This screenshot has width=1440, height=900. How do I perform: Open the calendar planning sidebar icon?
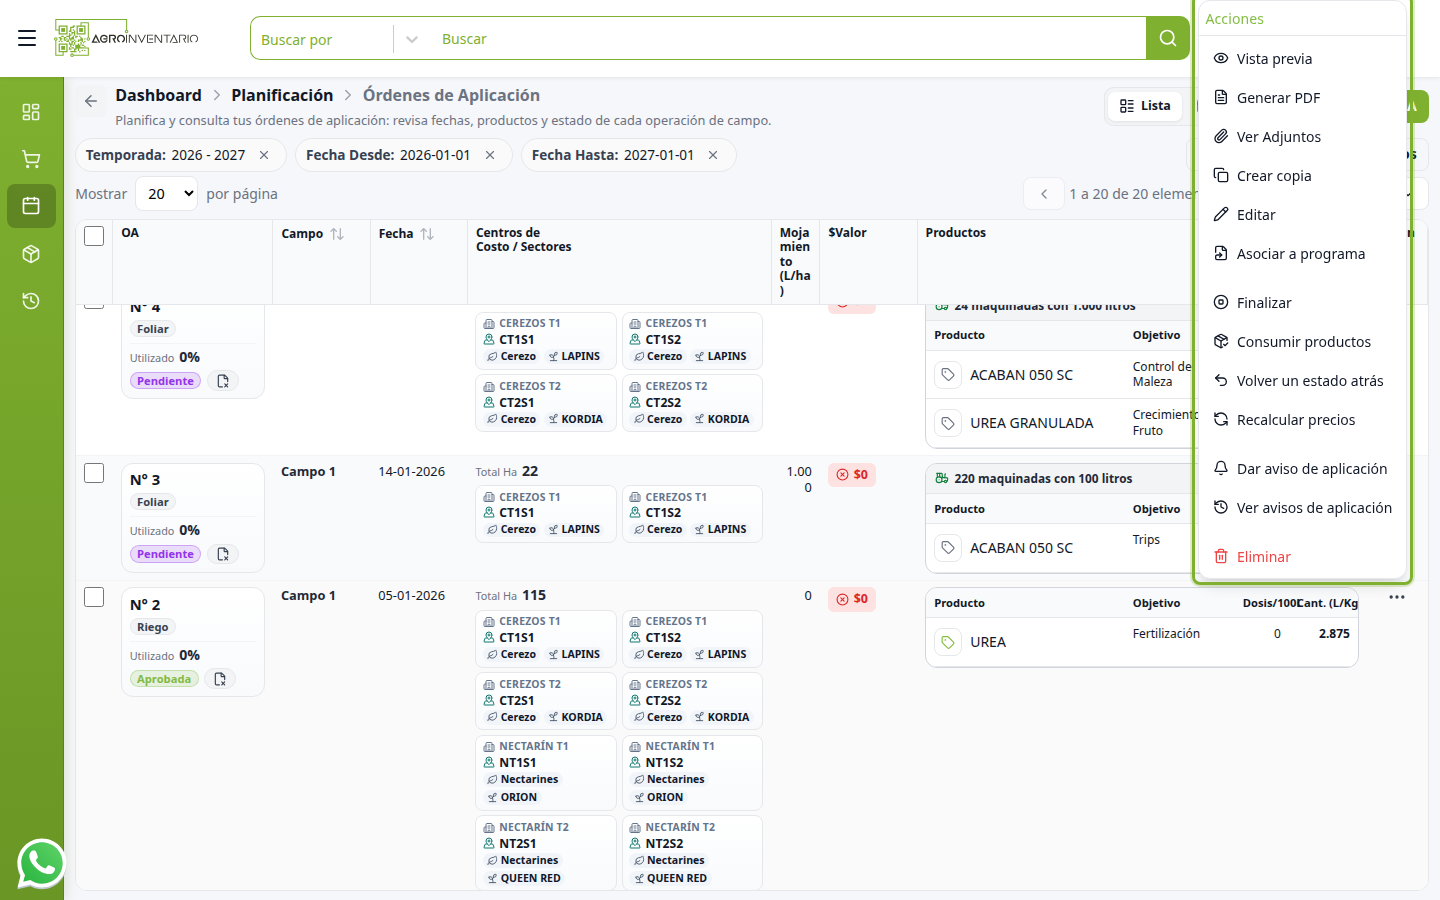pyautogui.click(x=31, y=206)
